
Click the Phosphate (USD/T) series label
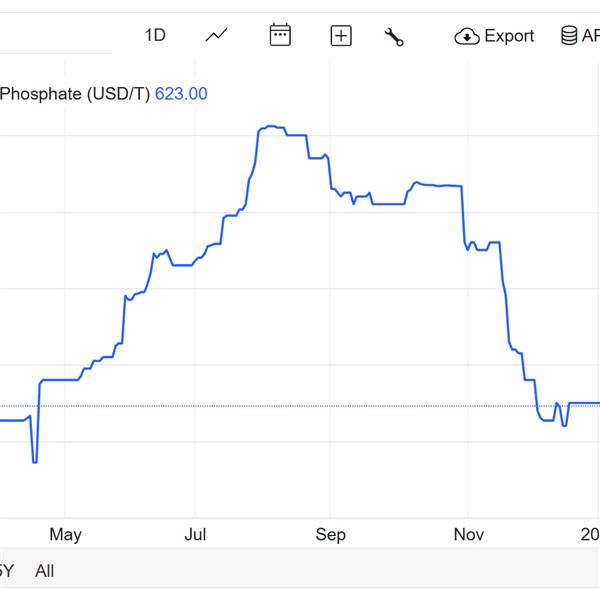[x=75, y=94]
